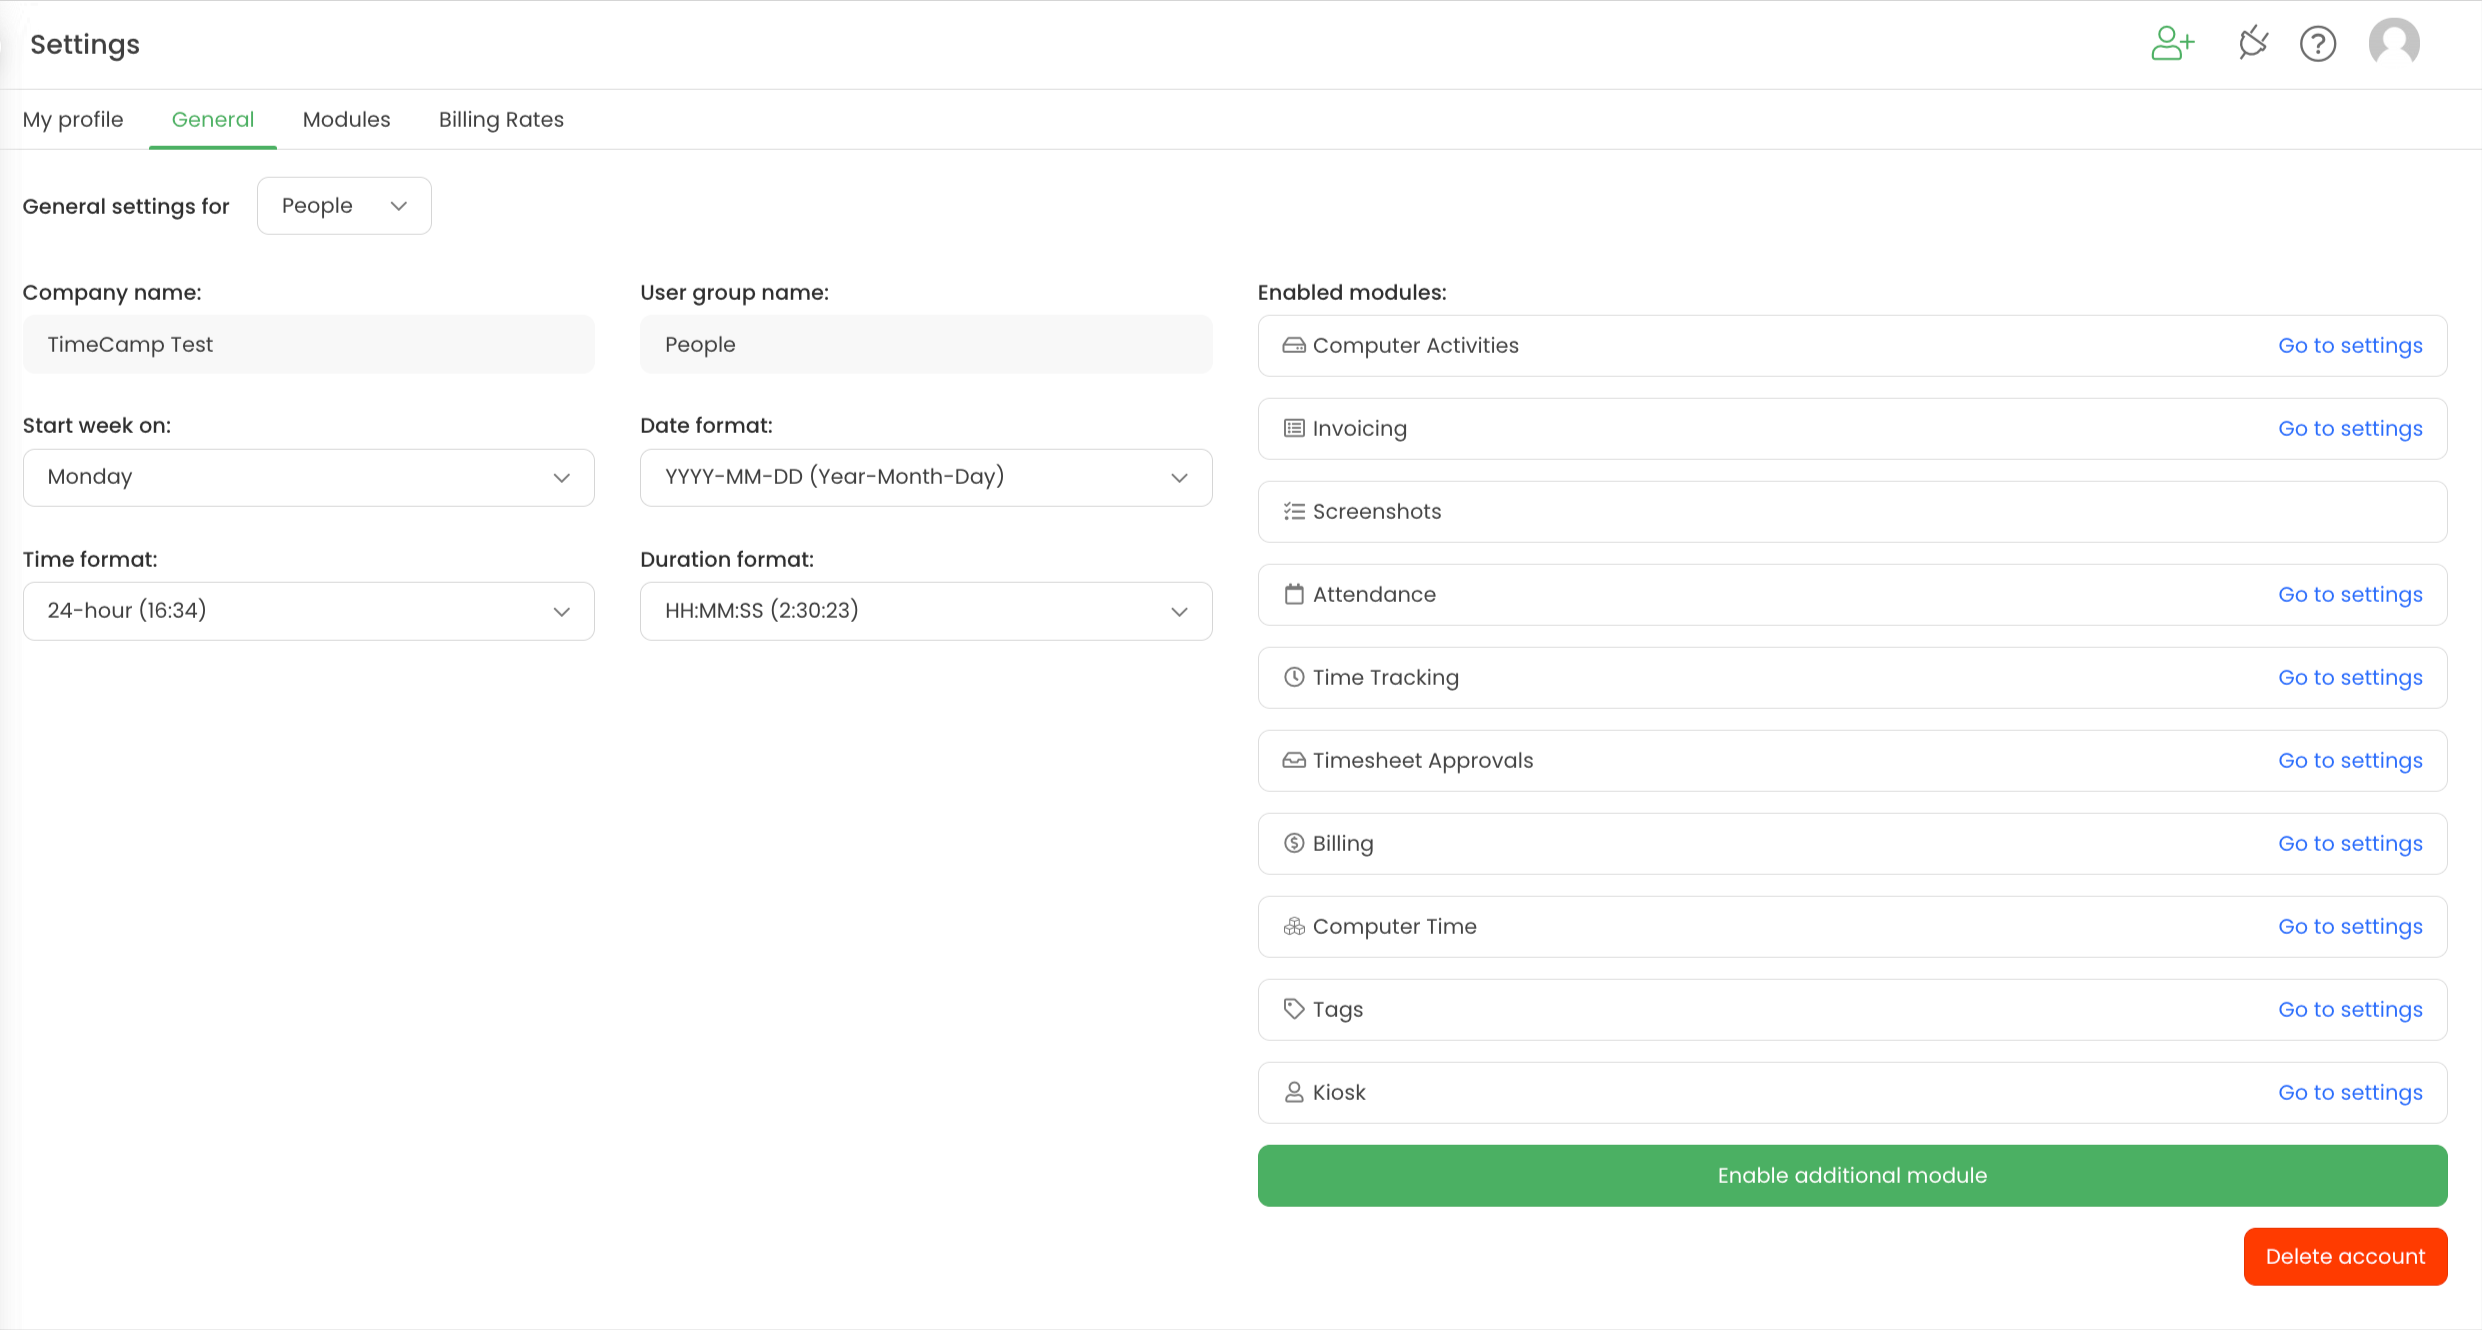Open the help question mark icon

tap(2317, 44)
